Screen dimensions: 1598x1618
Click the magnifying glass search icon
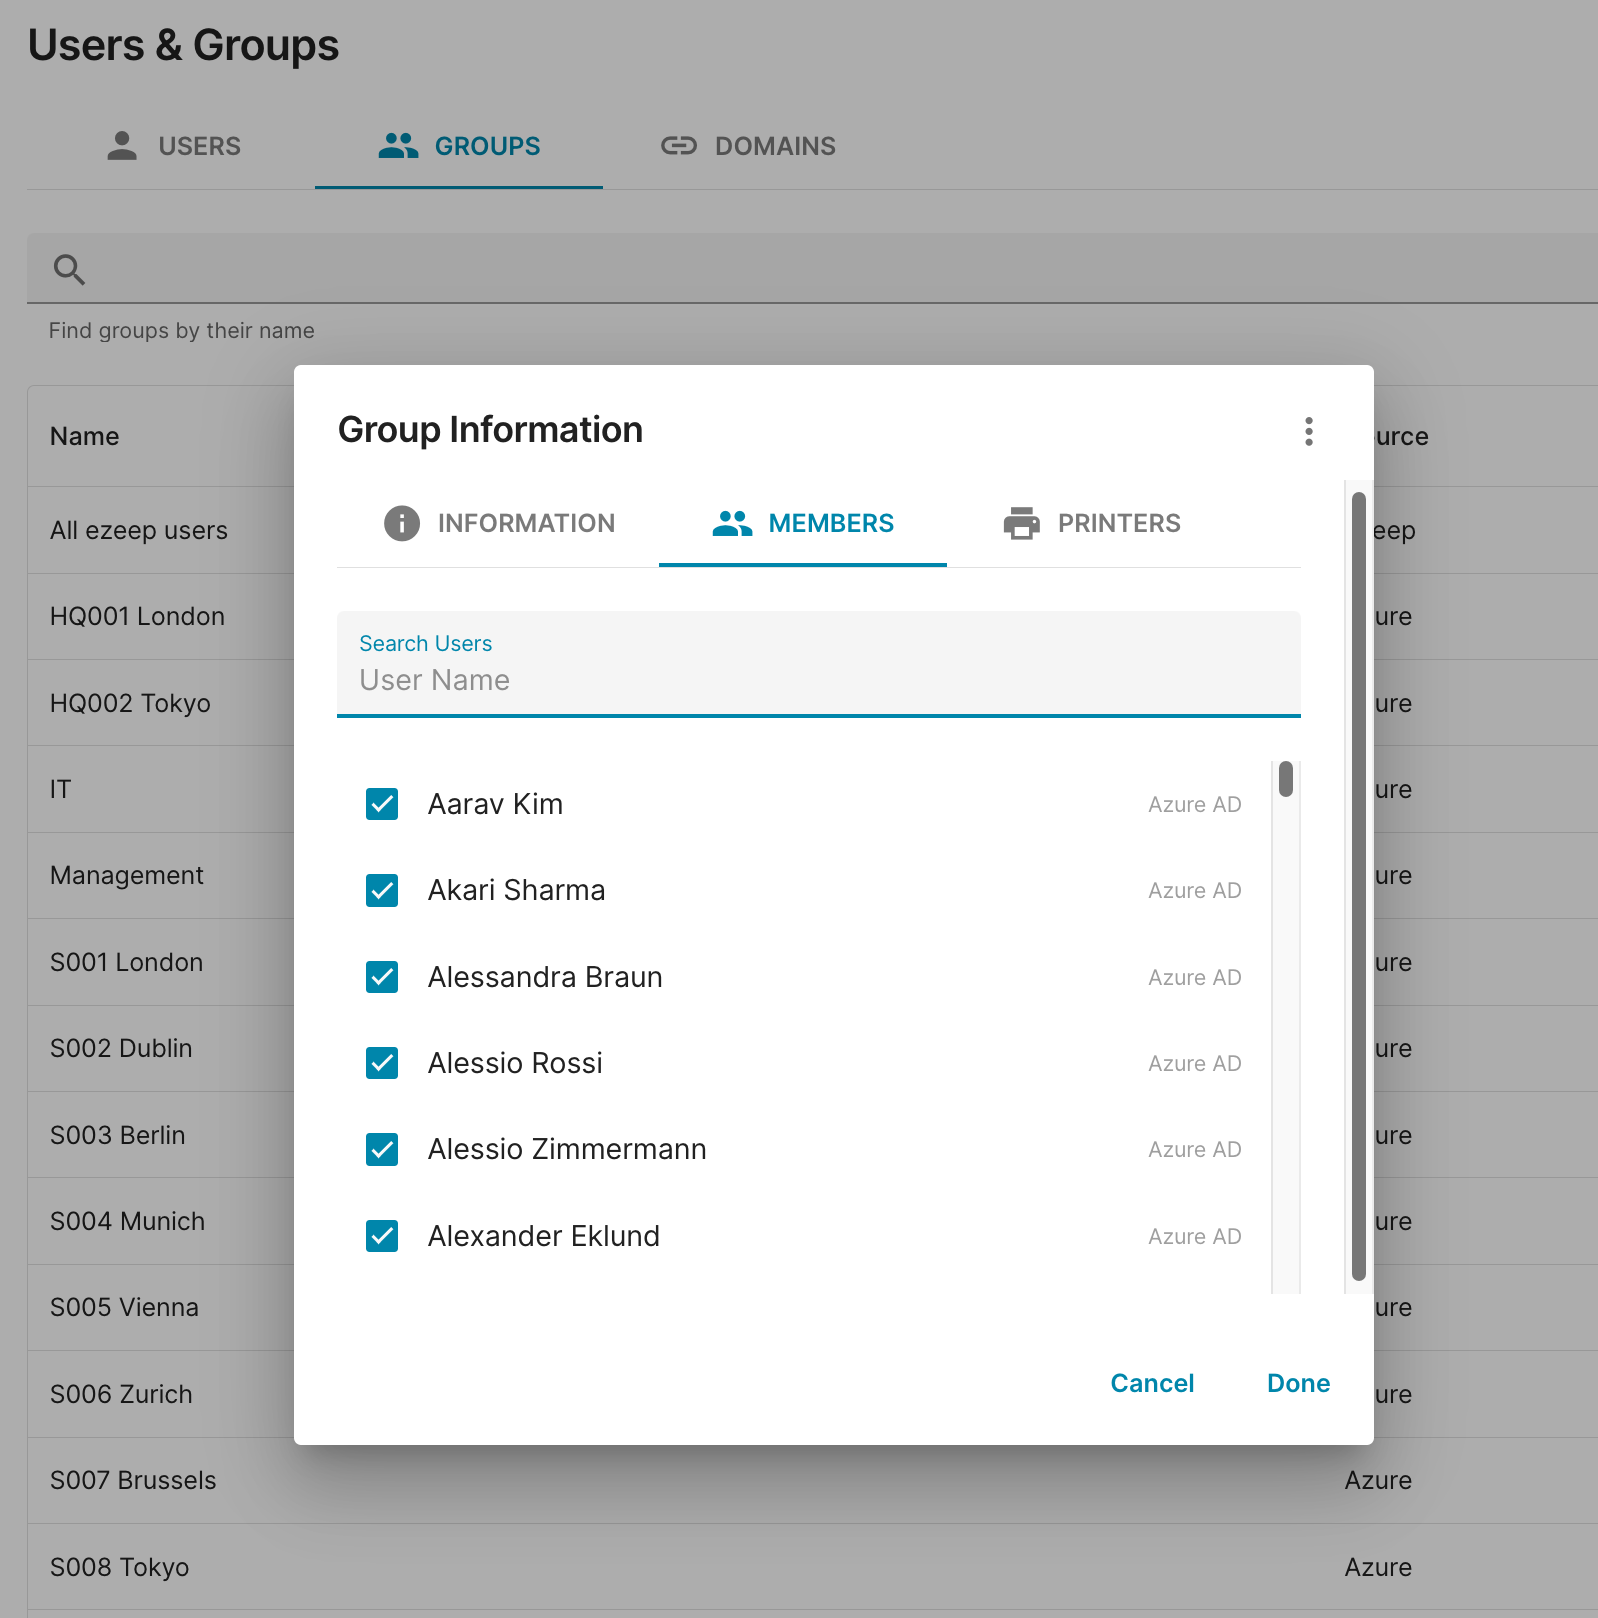(x=69, y=269)
